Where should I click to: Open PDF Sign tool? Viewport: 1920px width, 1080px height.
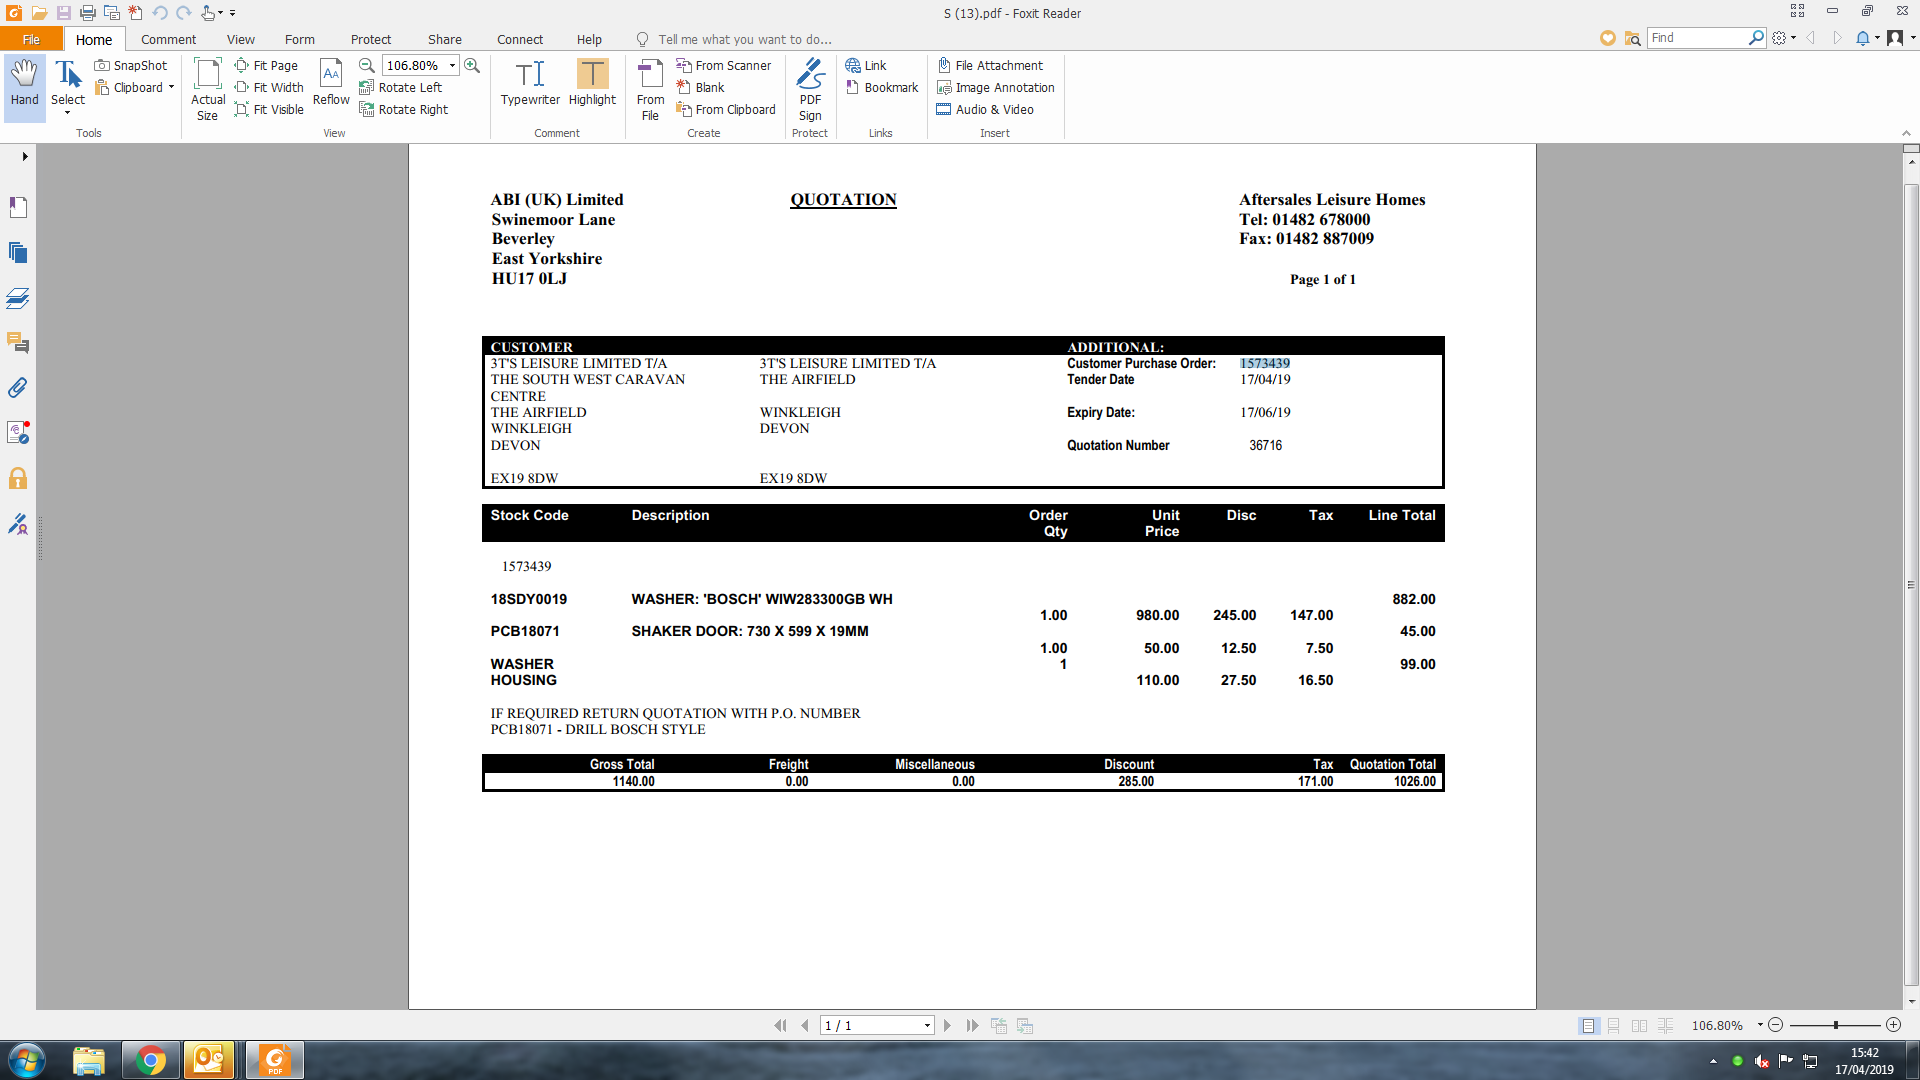click(810, 88)
